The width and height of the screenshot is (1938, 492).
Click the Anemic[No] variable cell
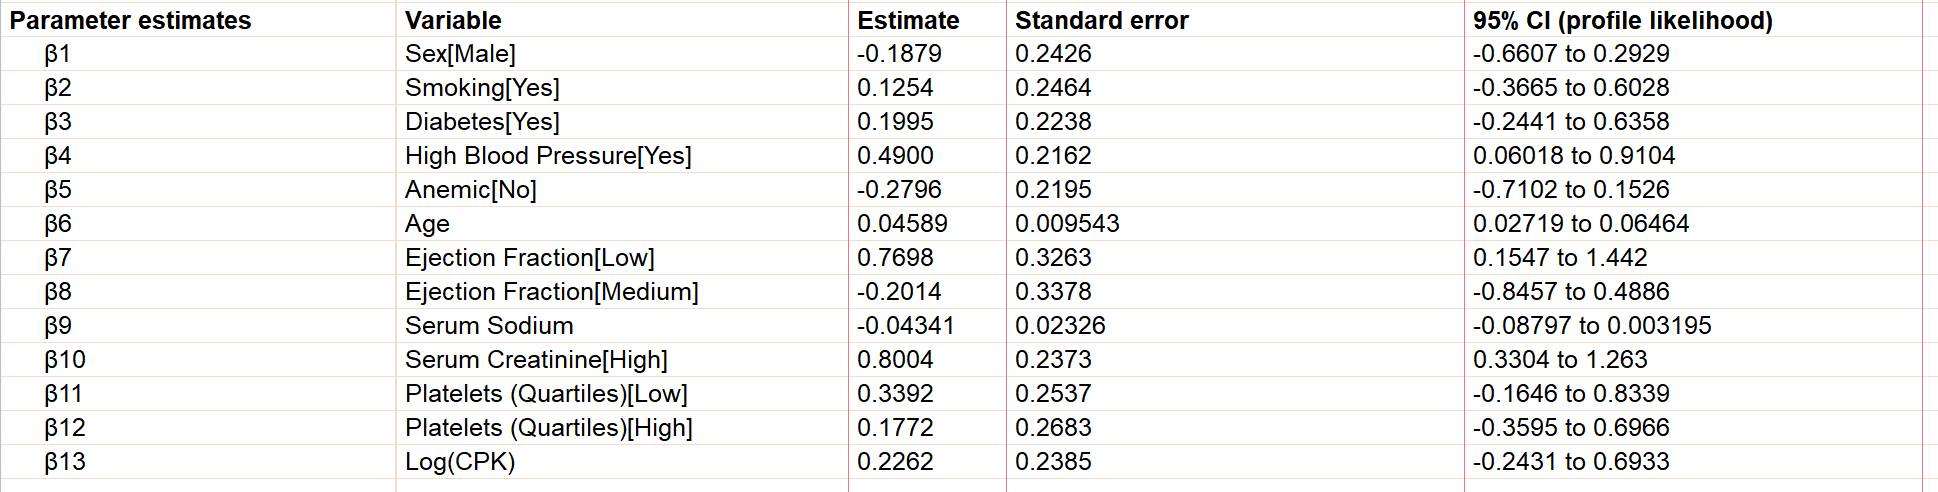(x=470, y=190)
